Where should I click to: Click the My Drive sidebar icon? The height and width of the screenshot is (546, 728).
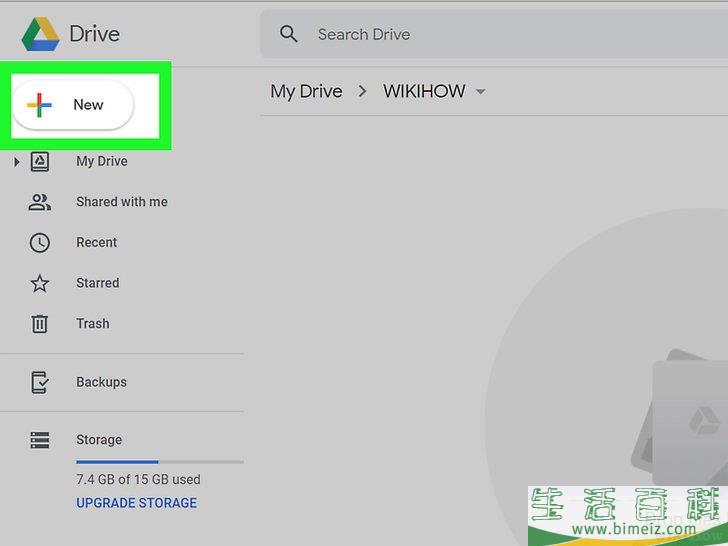40,162
